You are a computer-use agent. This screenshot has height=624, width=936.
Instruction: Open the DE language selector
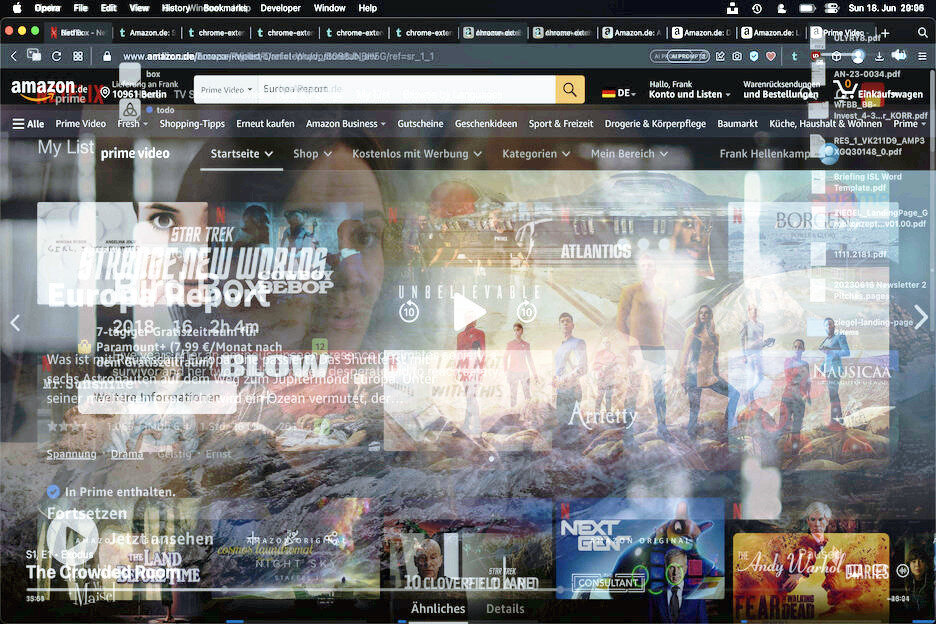[619, 93]
